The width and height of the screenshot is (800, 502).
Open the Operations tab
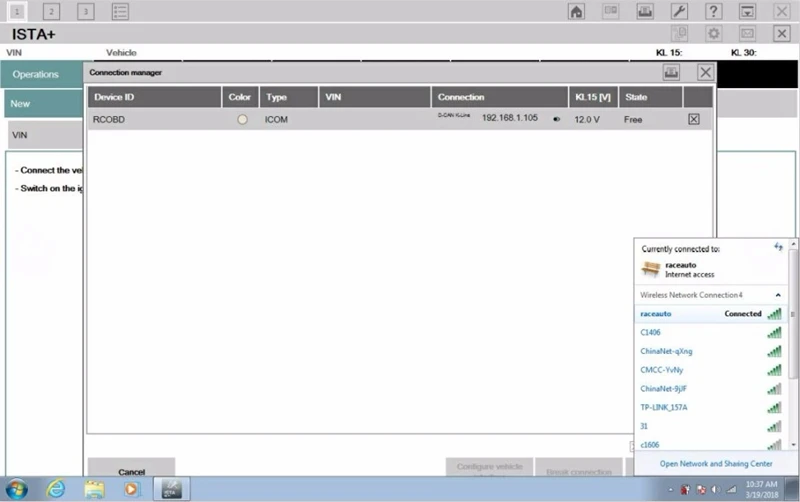42,74
